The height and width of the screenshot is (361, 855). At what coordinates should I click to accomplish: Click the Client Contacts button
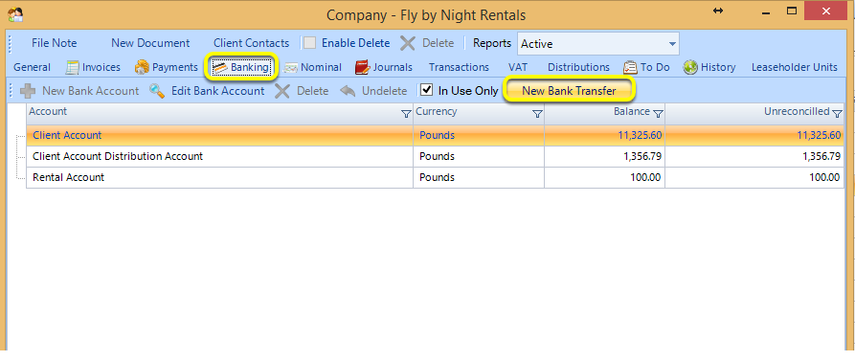click(251, 43)
